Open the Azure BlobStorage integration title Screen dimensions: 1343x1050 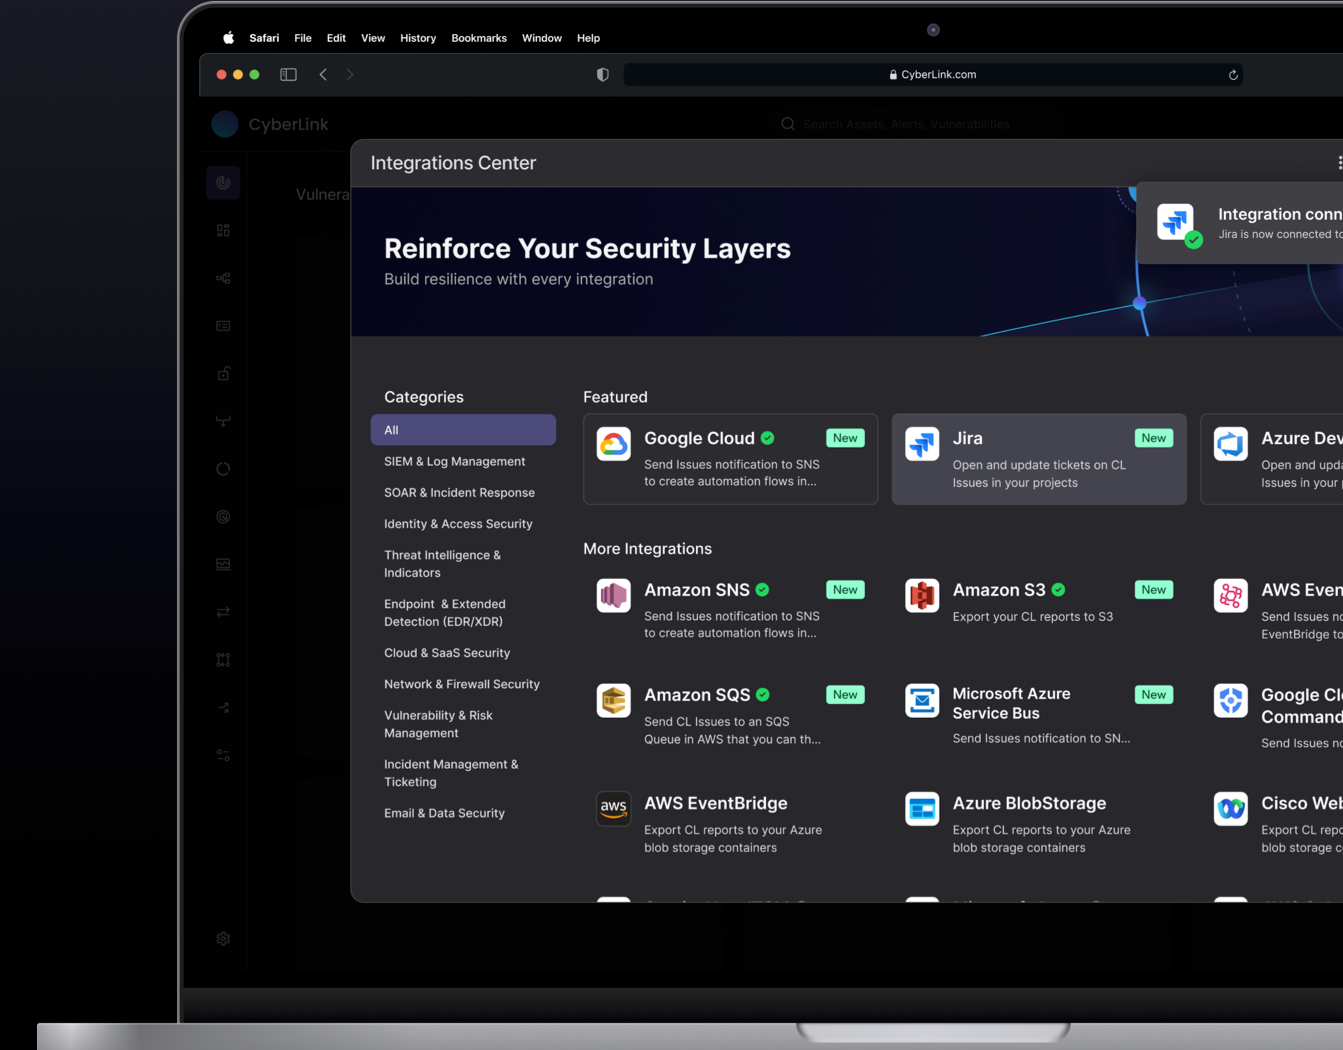click(x=1029, y=803)
